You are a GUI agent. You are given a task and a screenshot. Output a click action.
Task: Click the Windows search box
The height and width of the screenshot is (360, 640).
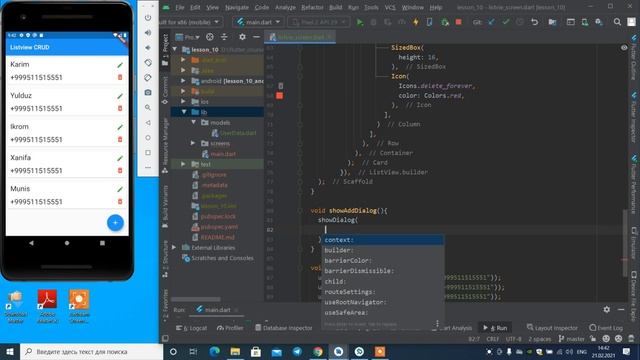[x=91, y=351]
